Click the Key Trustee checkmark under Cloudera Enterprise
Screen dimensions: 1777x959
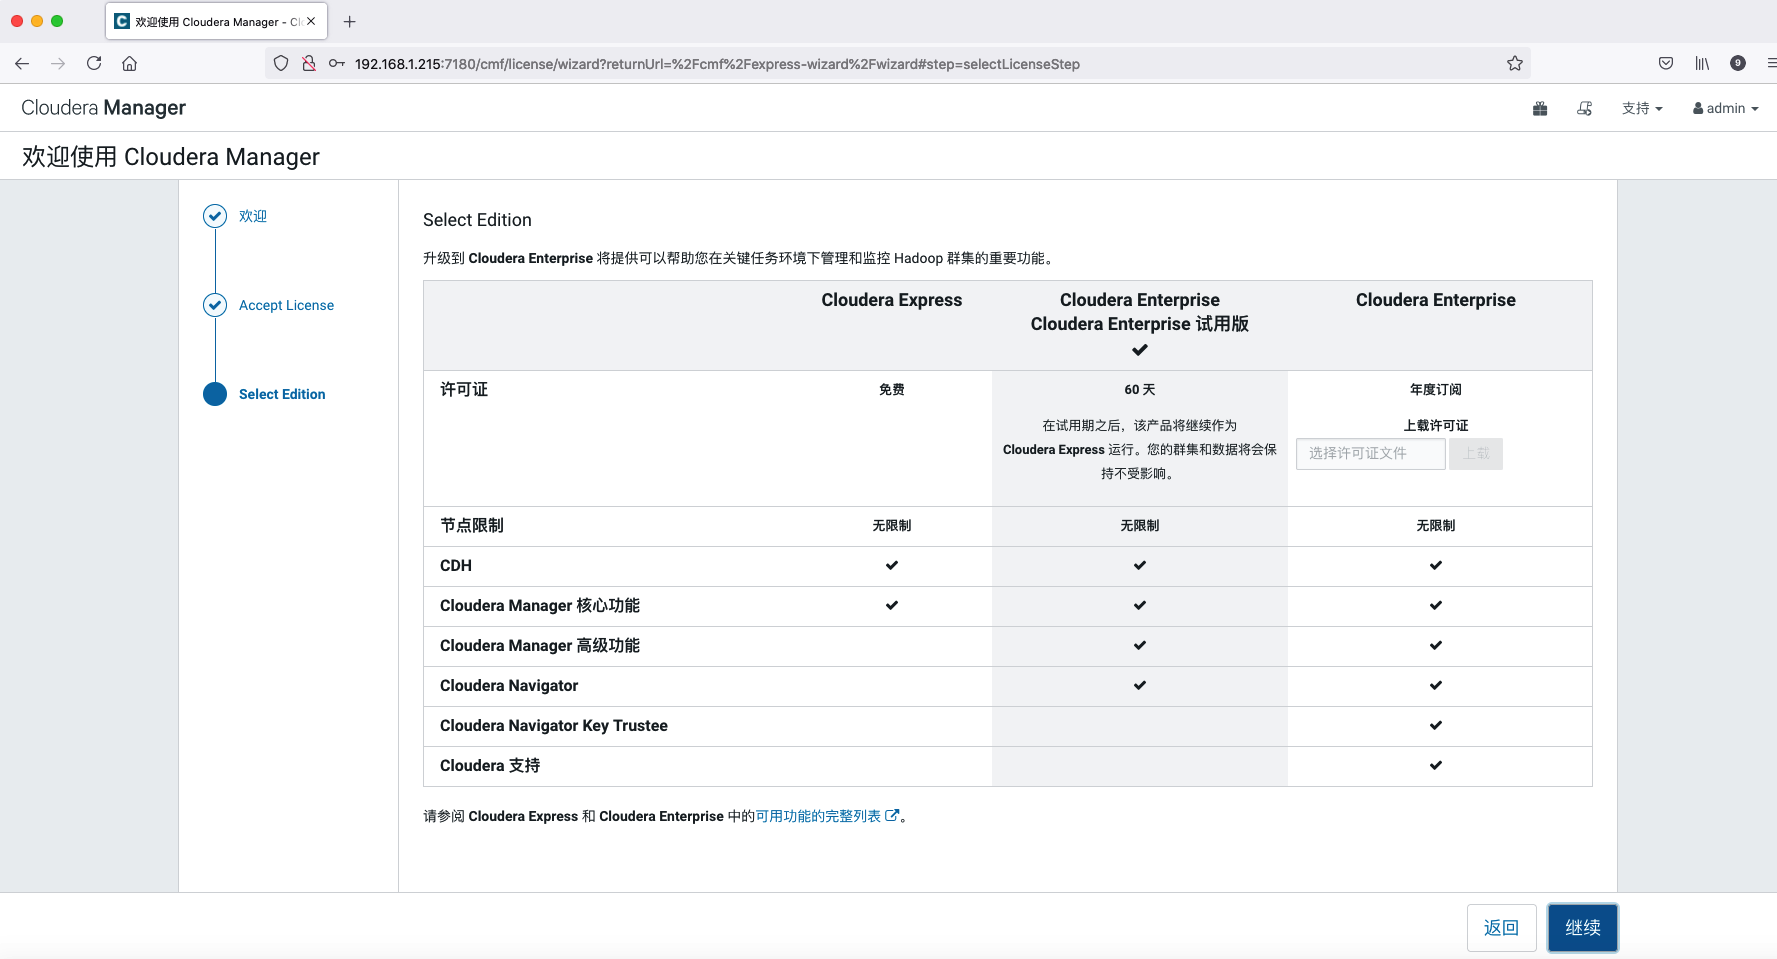pos(1436,725)
